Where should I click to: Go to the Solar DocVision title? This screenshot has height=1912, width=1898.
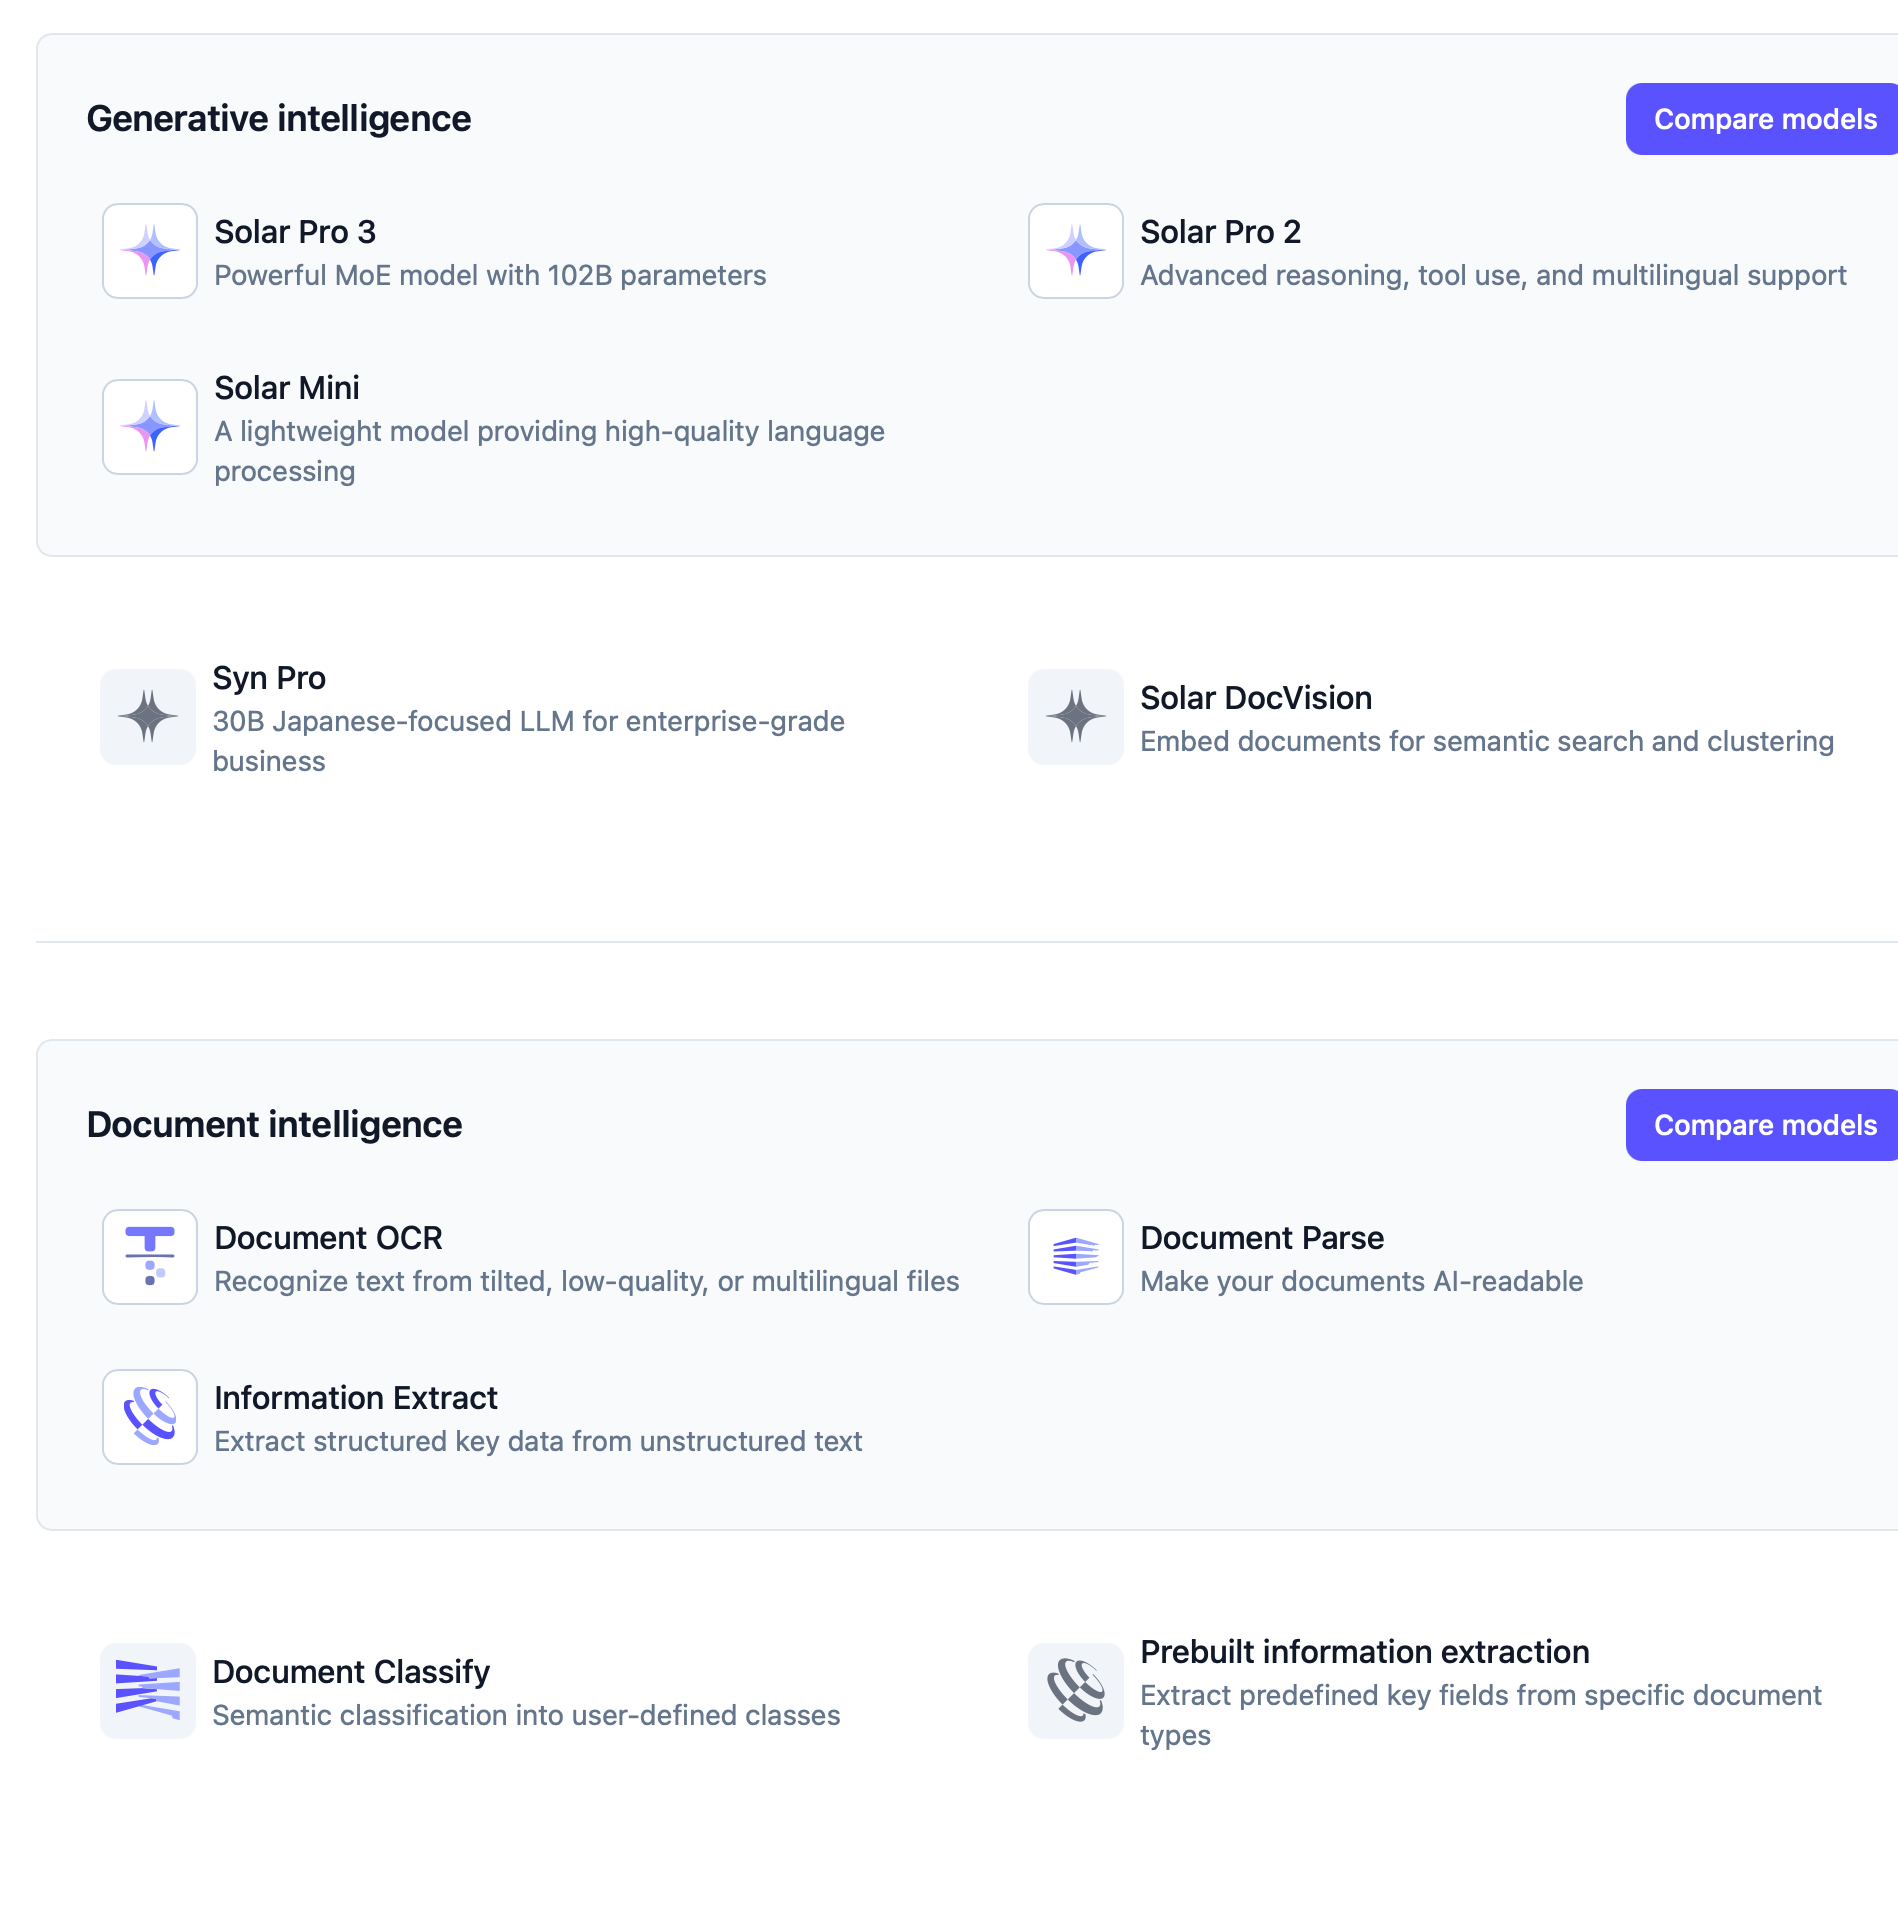pyautogui.click(x=1256, y=698)
